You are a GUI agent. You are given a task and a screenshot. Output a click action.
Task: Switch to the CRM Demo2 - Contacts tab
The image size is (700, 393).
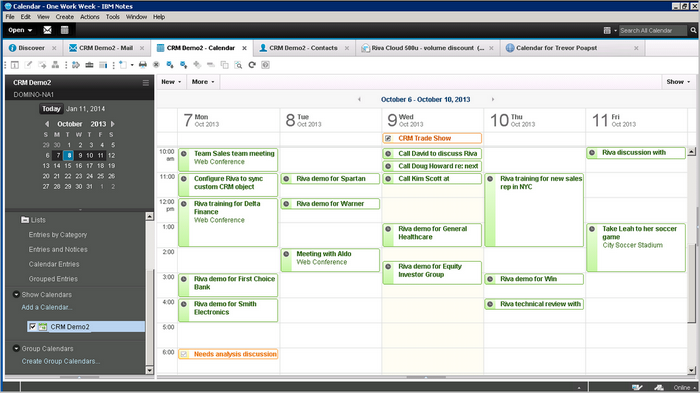pyautogui.click(x=303, y=48)
